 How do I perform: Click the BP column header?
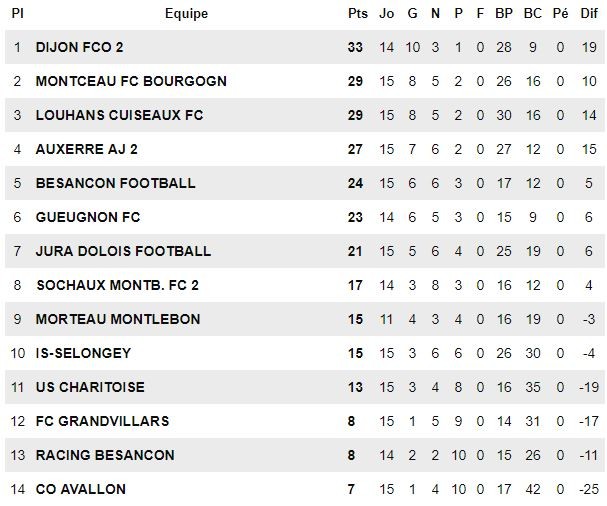pos(504,14)
